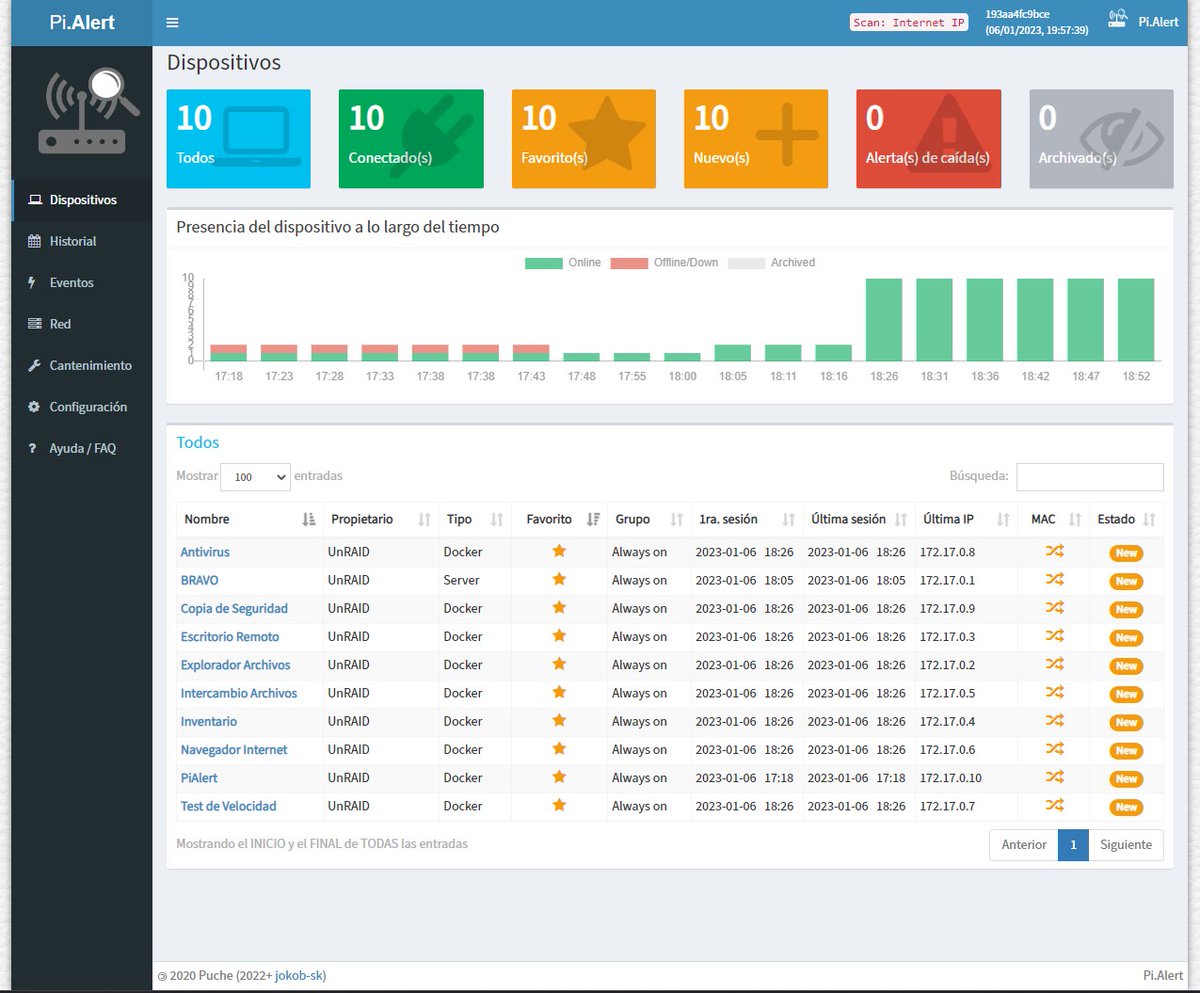Go to Siguiente page
The height and width of the screenshot is (993, 1200).
coord(1126,844)
